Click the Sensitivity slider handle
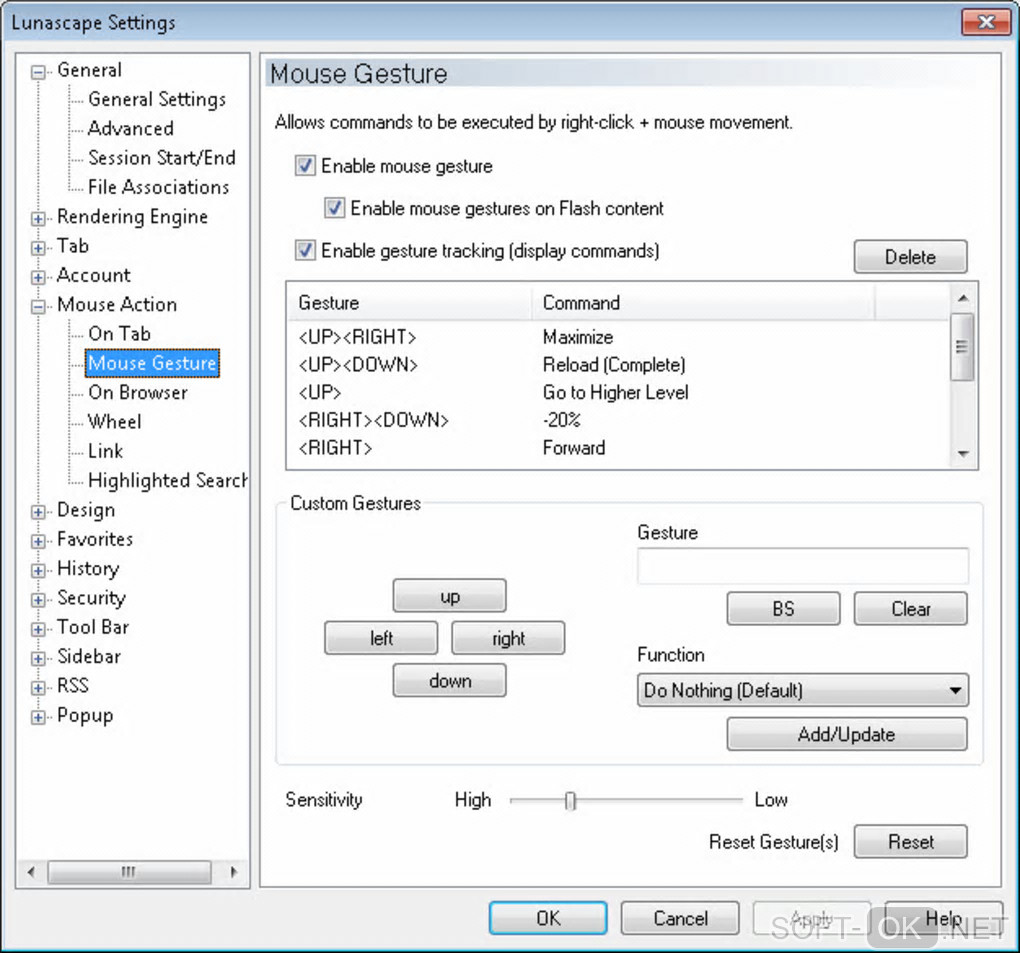This screenshot has width=1020, height=953. click(x=570, y=801)
